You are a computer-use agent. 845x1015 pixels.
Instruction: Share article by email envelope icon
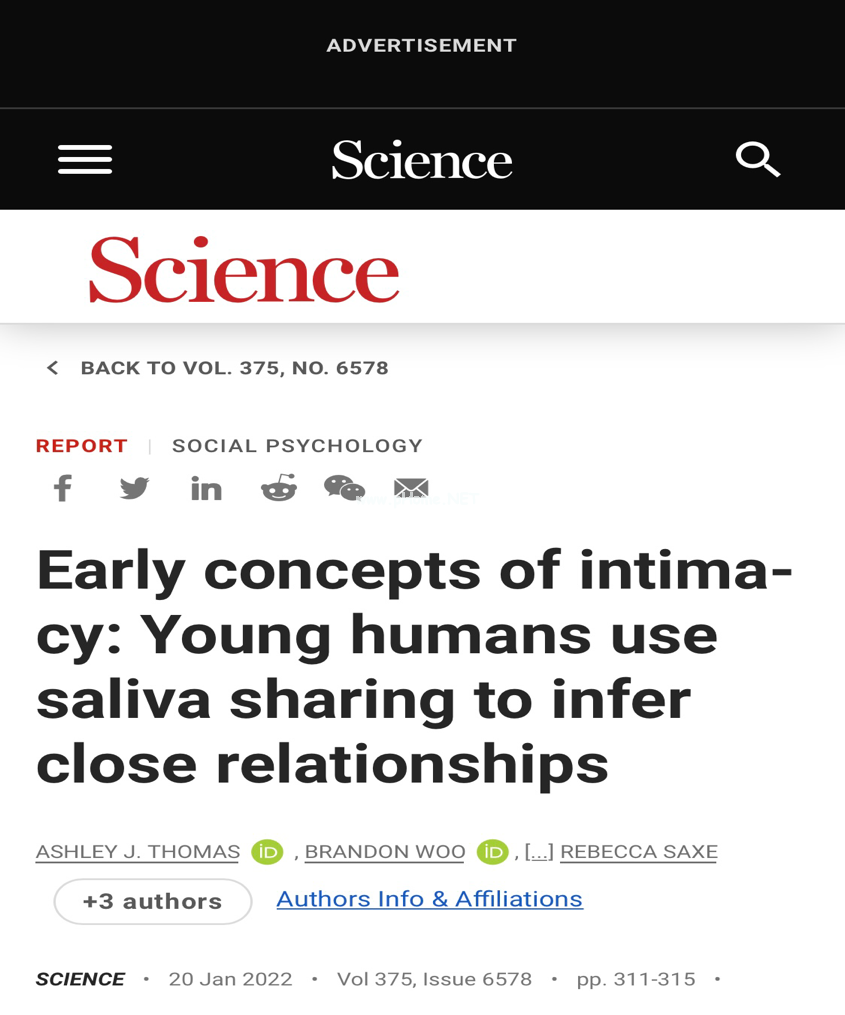point(411,487)
